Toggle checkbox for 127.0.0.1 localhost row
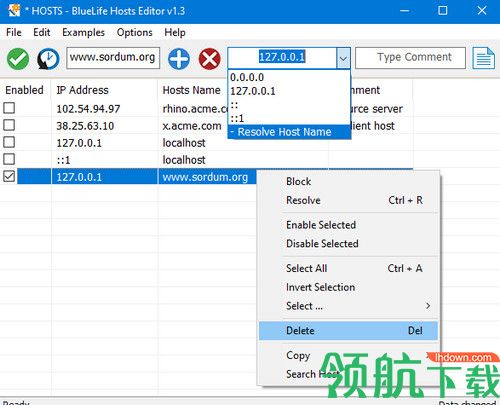 pyautogui.click(x=9, y=142)
